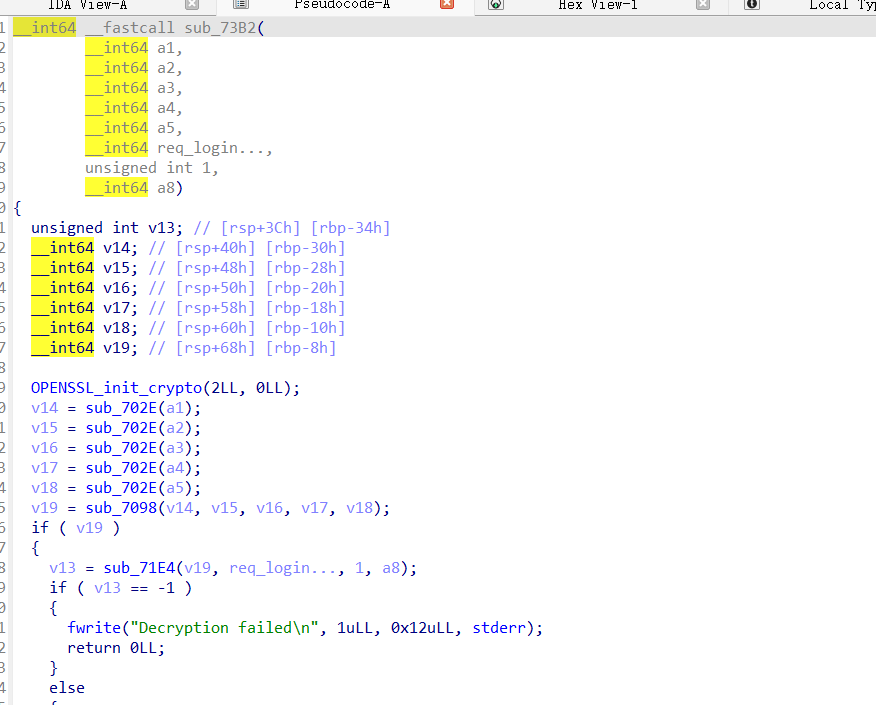Select parameter a8 in the function signature

(x=166, y=188)
